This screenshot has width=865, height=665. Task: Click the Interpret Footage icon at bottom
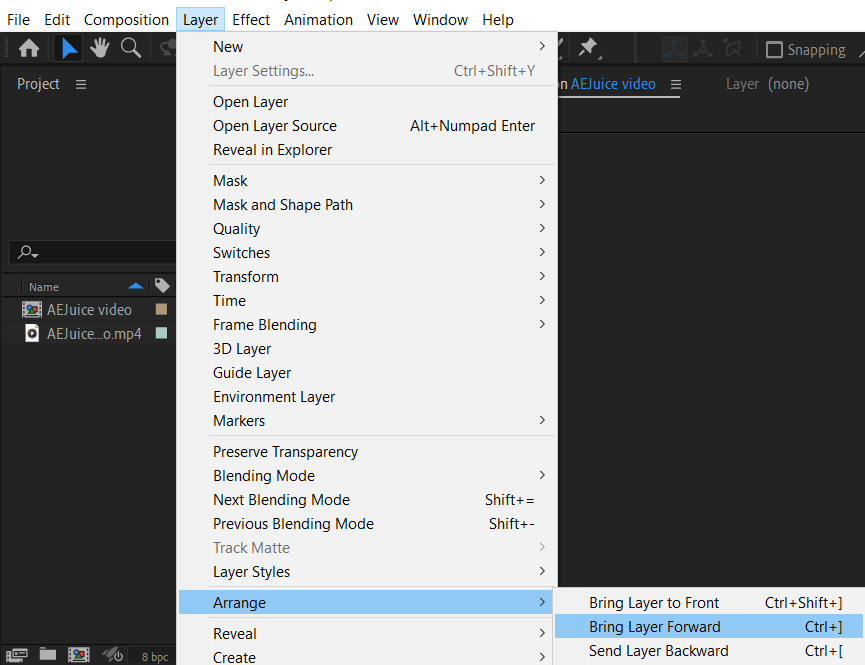(x=17, y=655)
